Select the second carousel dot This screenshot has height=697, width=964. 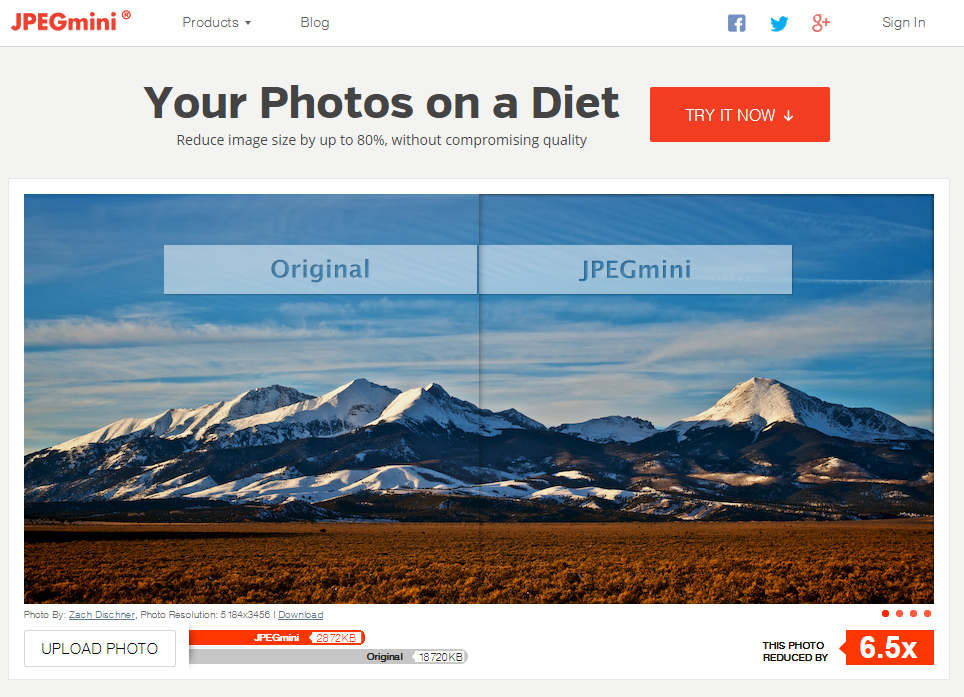[x=899, y=613]
